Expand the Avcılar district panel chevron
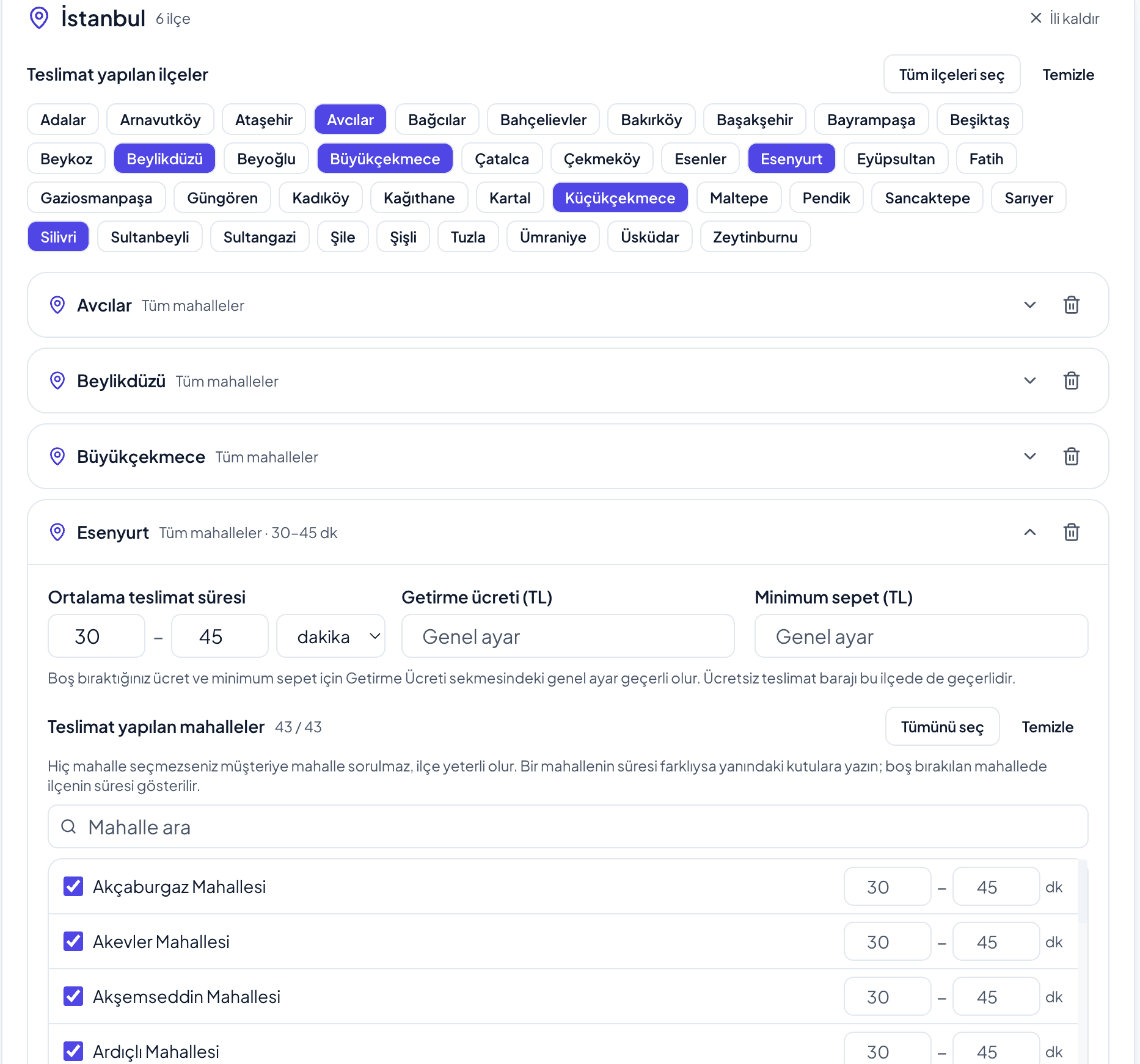 coord(1029,305)
